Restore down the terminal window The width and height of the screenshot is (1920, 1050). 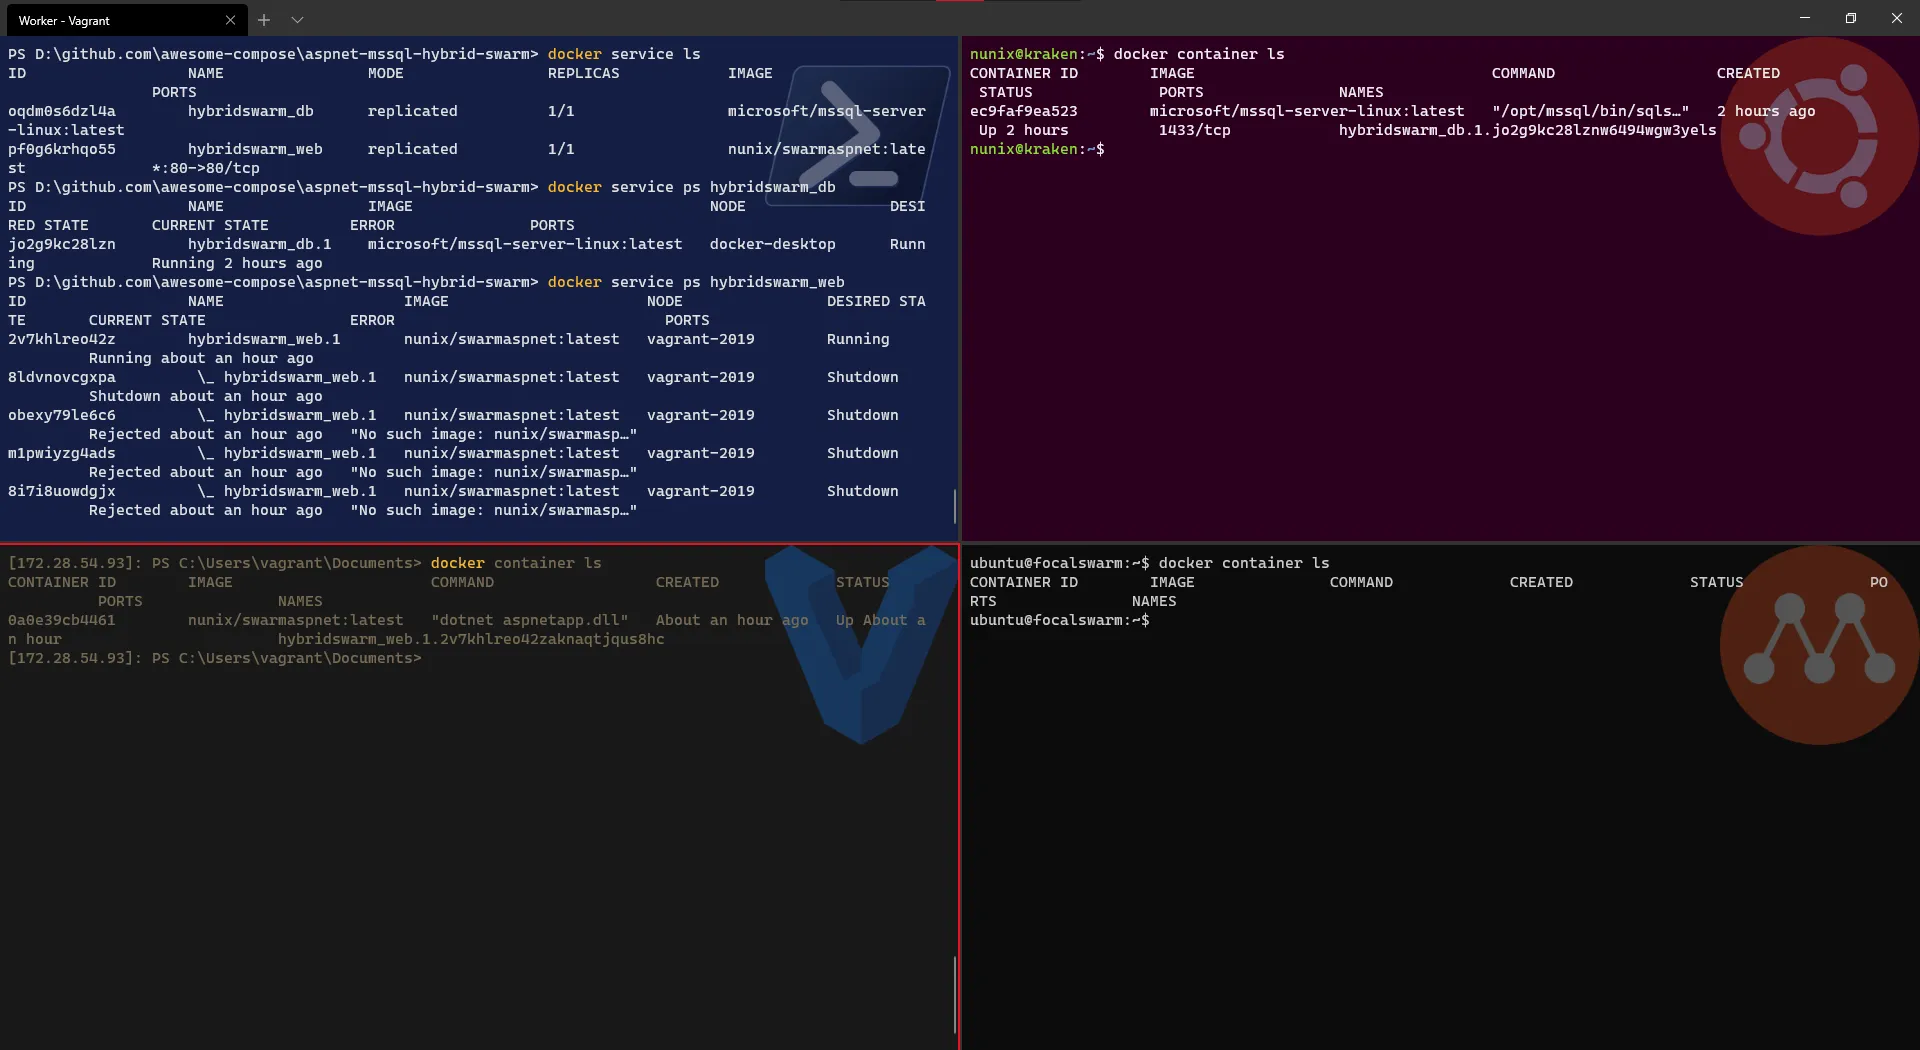pyautogui.click(x=1851, y=18)
